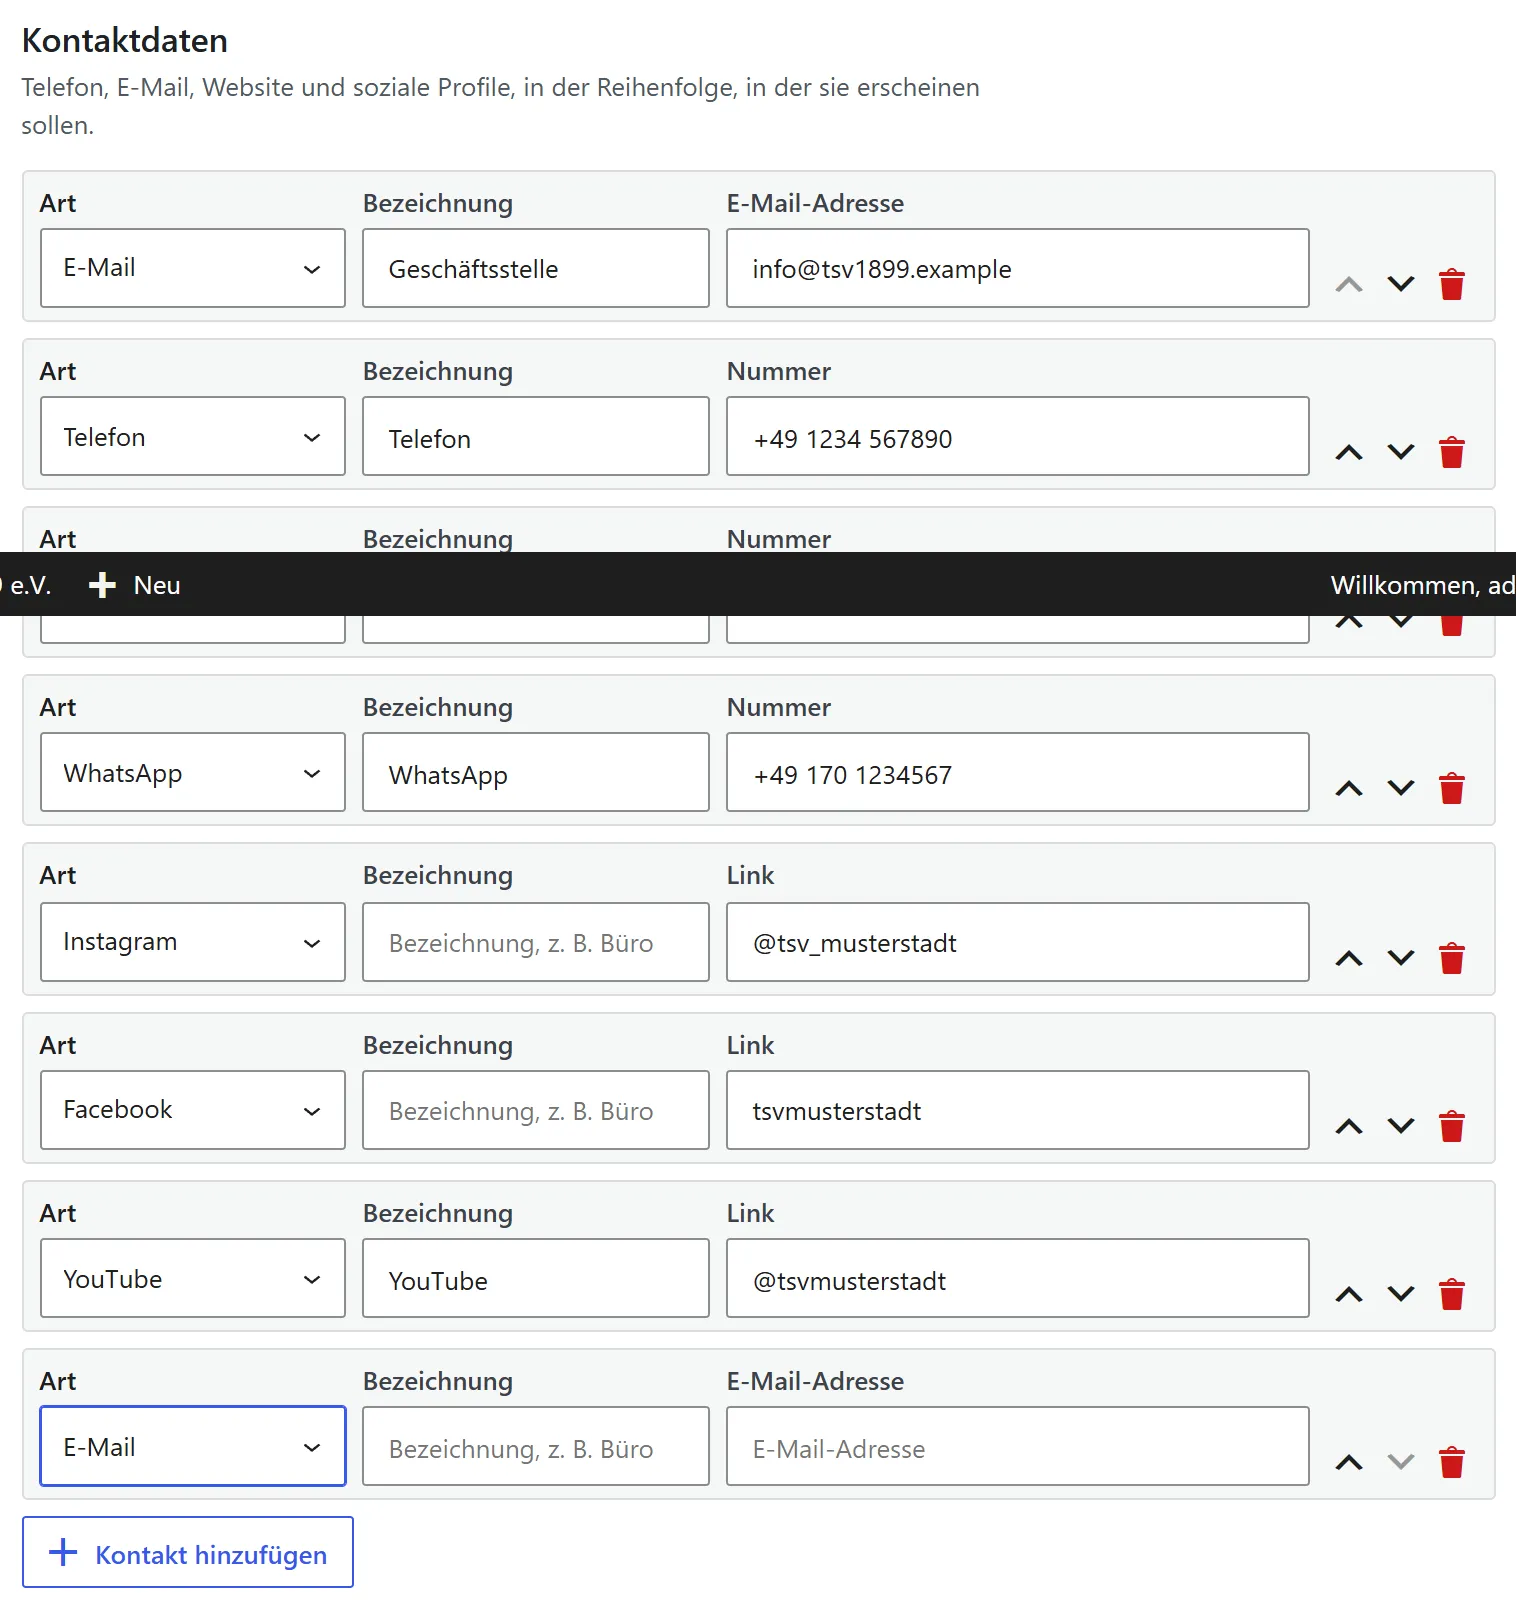Delete the Facebook tsvmusterstadt row
The width and height of the screenshot is (1516, 1614).
(1452, 1126)
